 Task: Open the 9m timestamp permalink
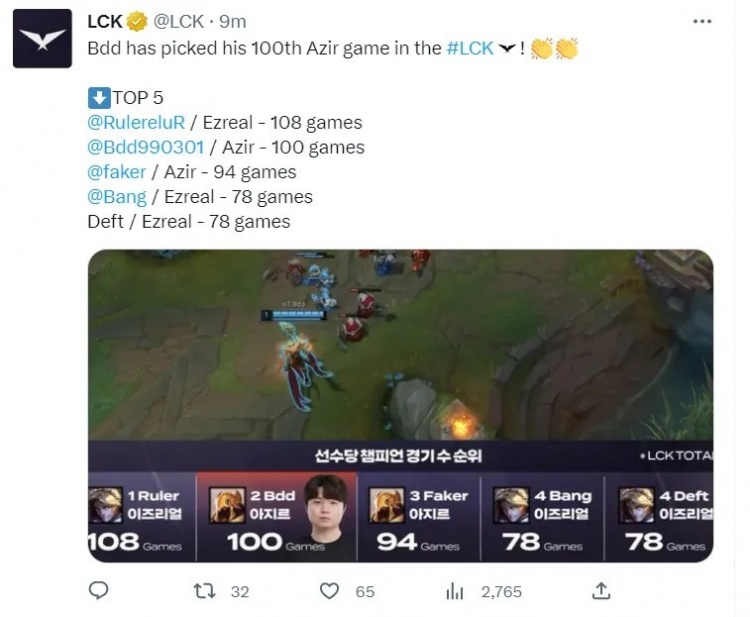[232, 22]
